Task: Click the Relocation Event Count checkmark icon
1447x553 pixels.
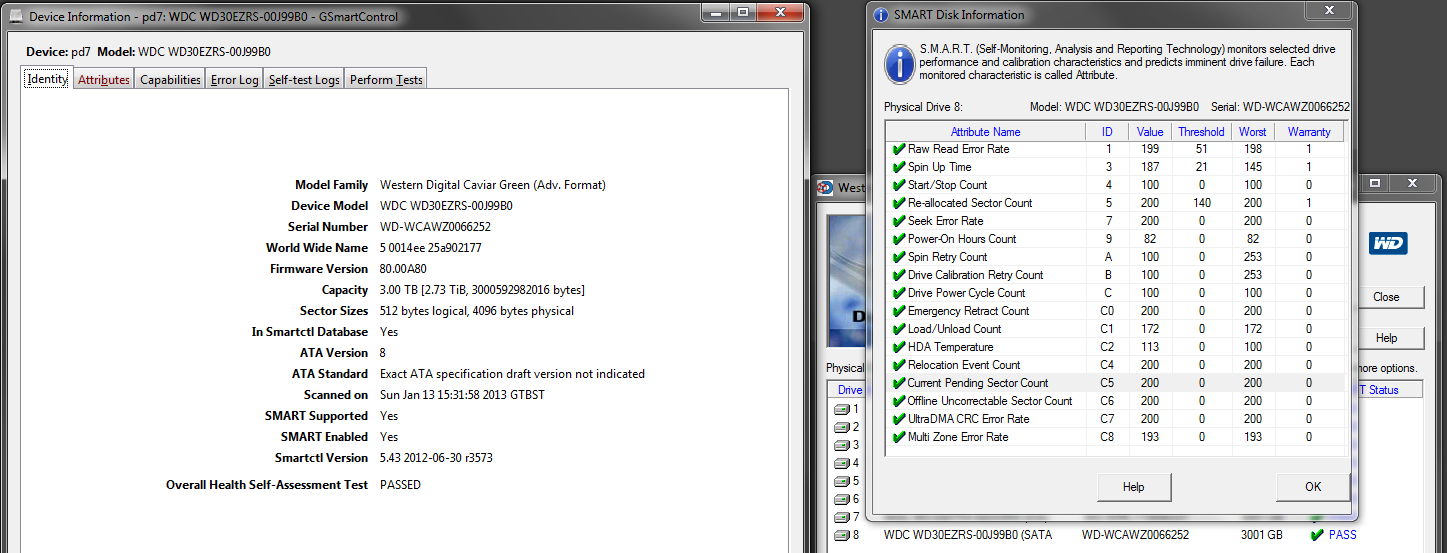Action: coord(899,365)
